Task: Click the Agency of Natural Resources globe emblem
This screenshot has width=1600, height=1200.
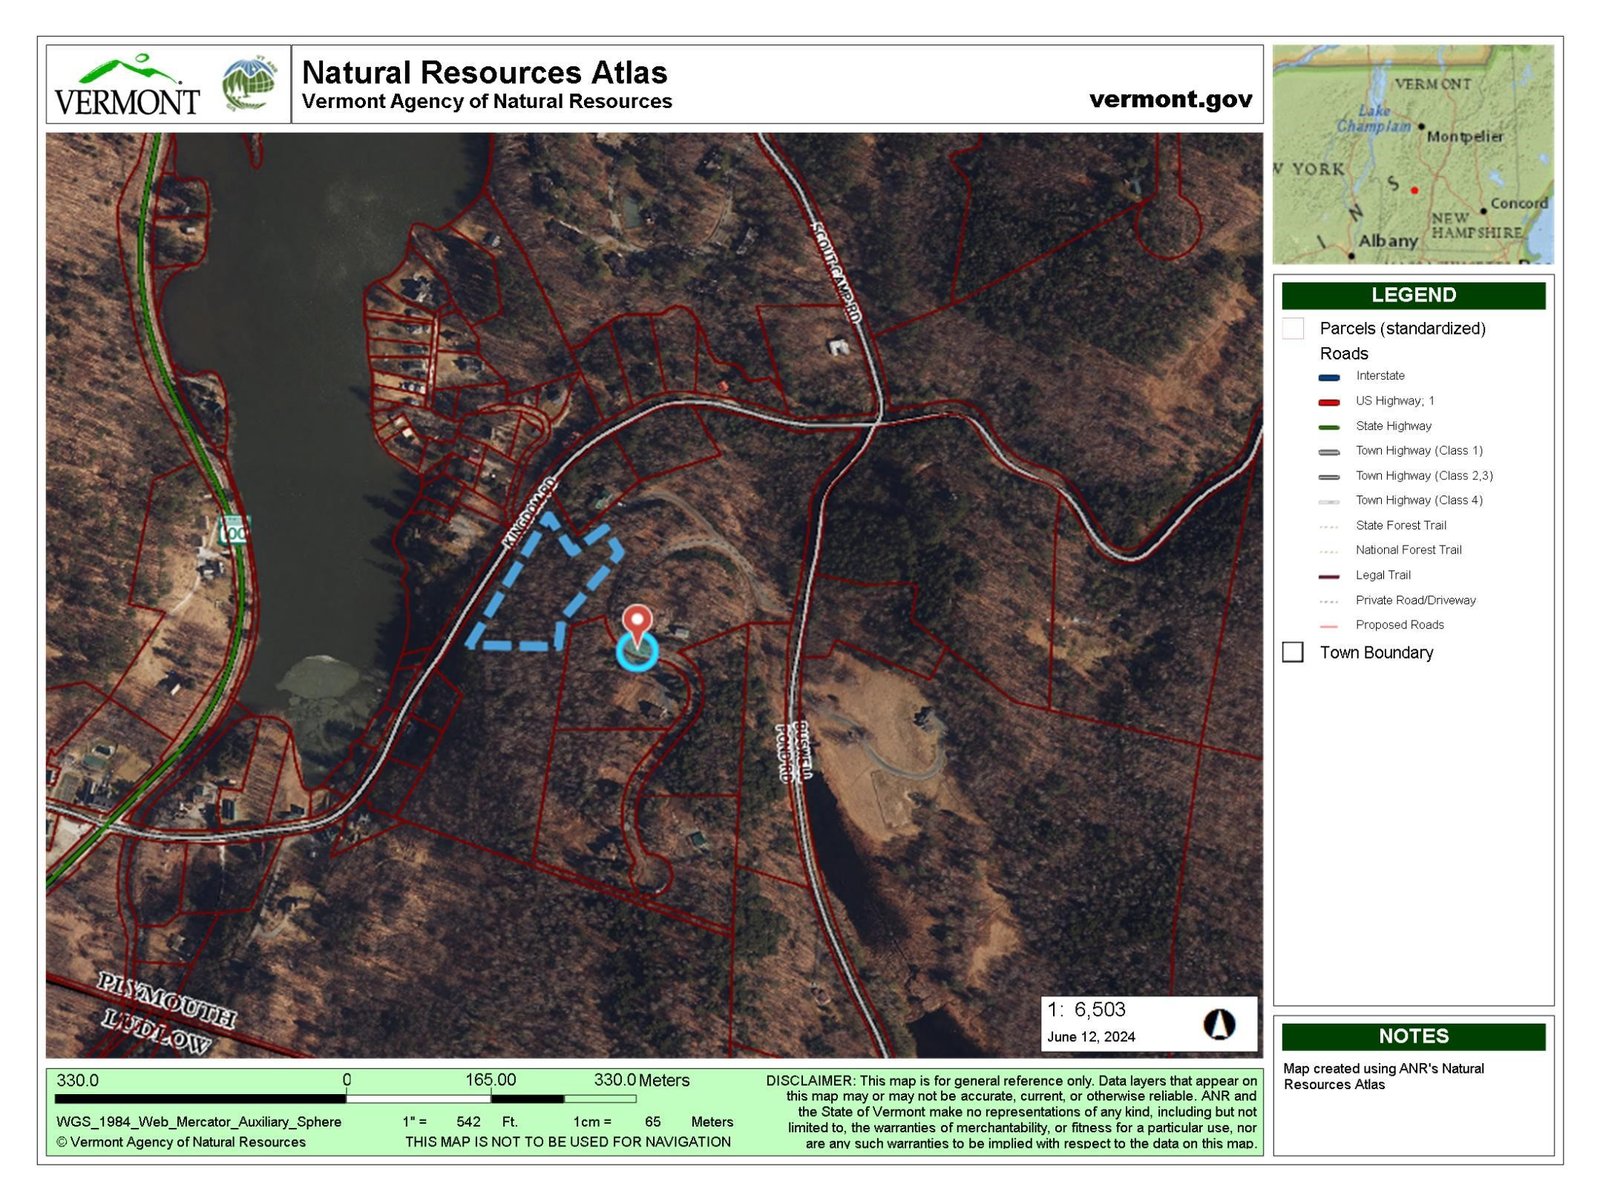Action: pyautogui.click(x=249, y=84)
